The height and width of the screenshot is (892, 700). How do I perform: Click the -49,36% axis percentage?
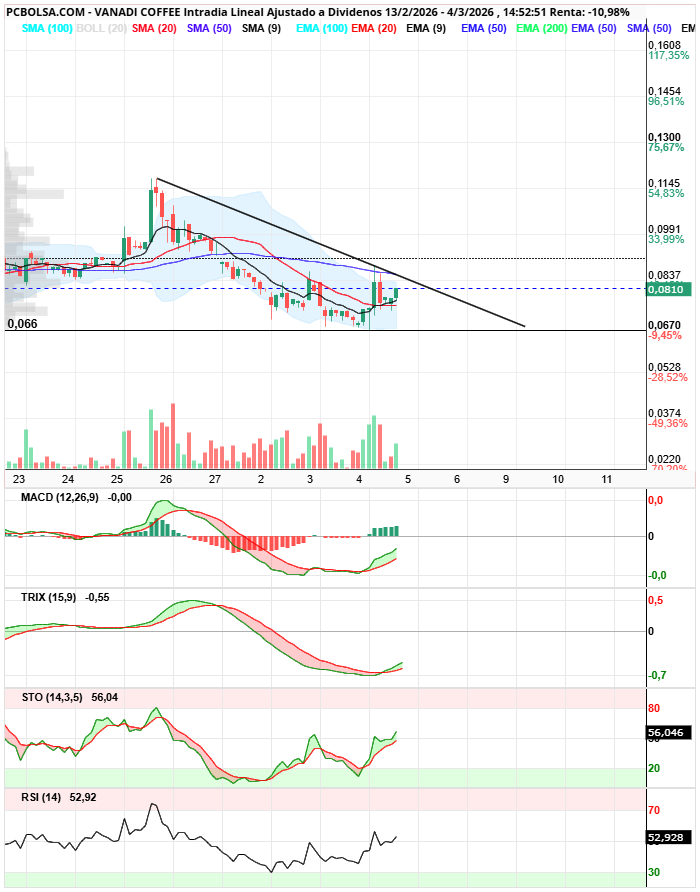pos(668,423)
